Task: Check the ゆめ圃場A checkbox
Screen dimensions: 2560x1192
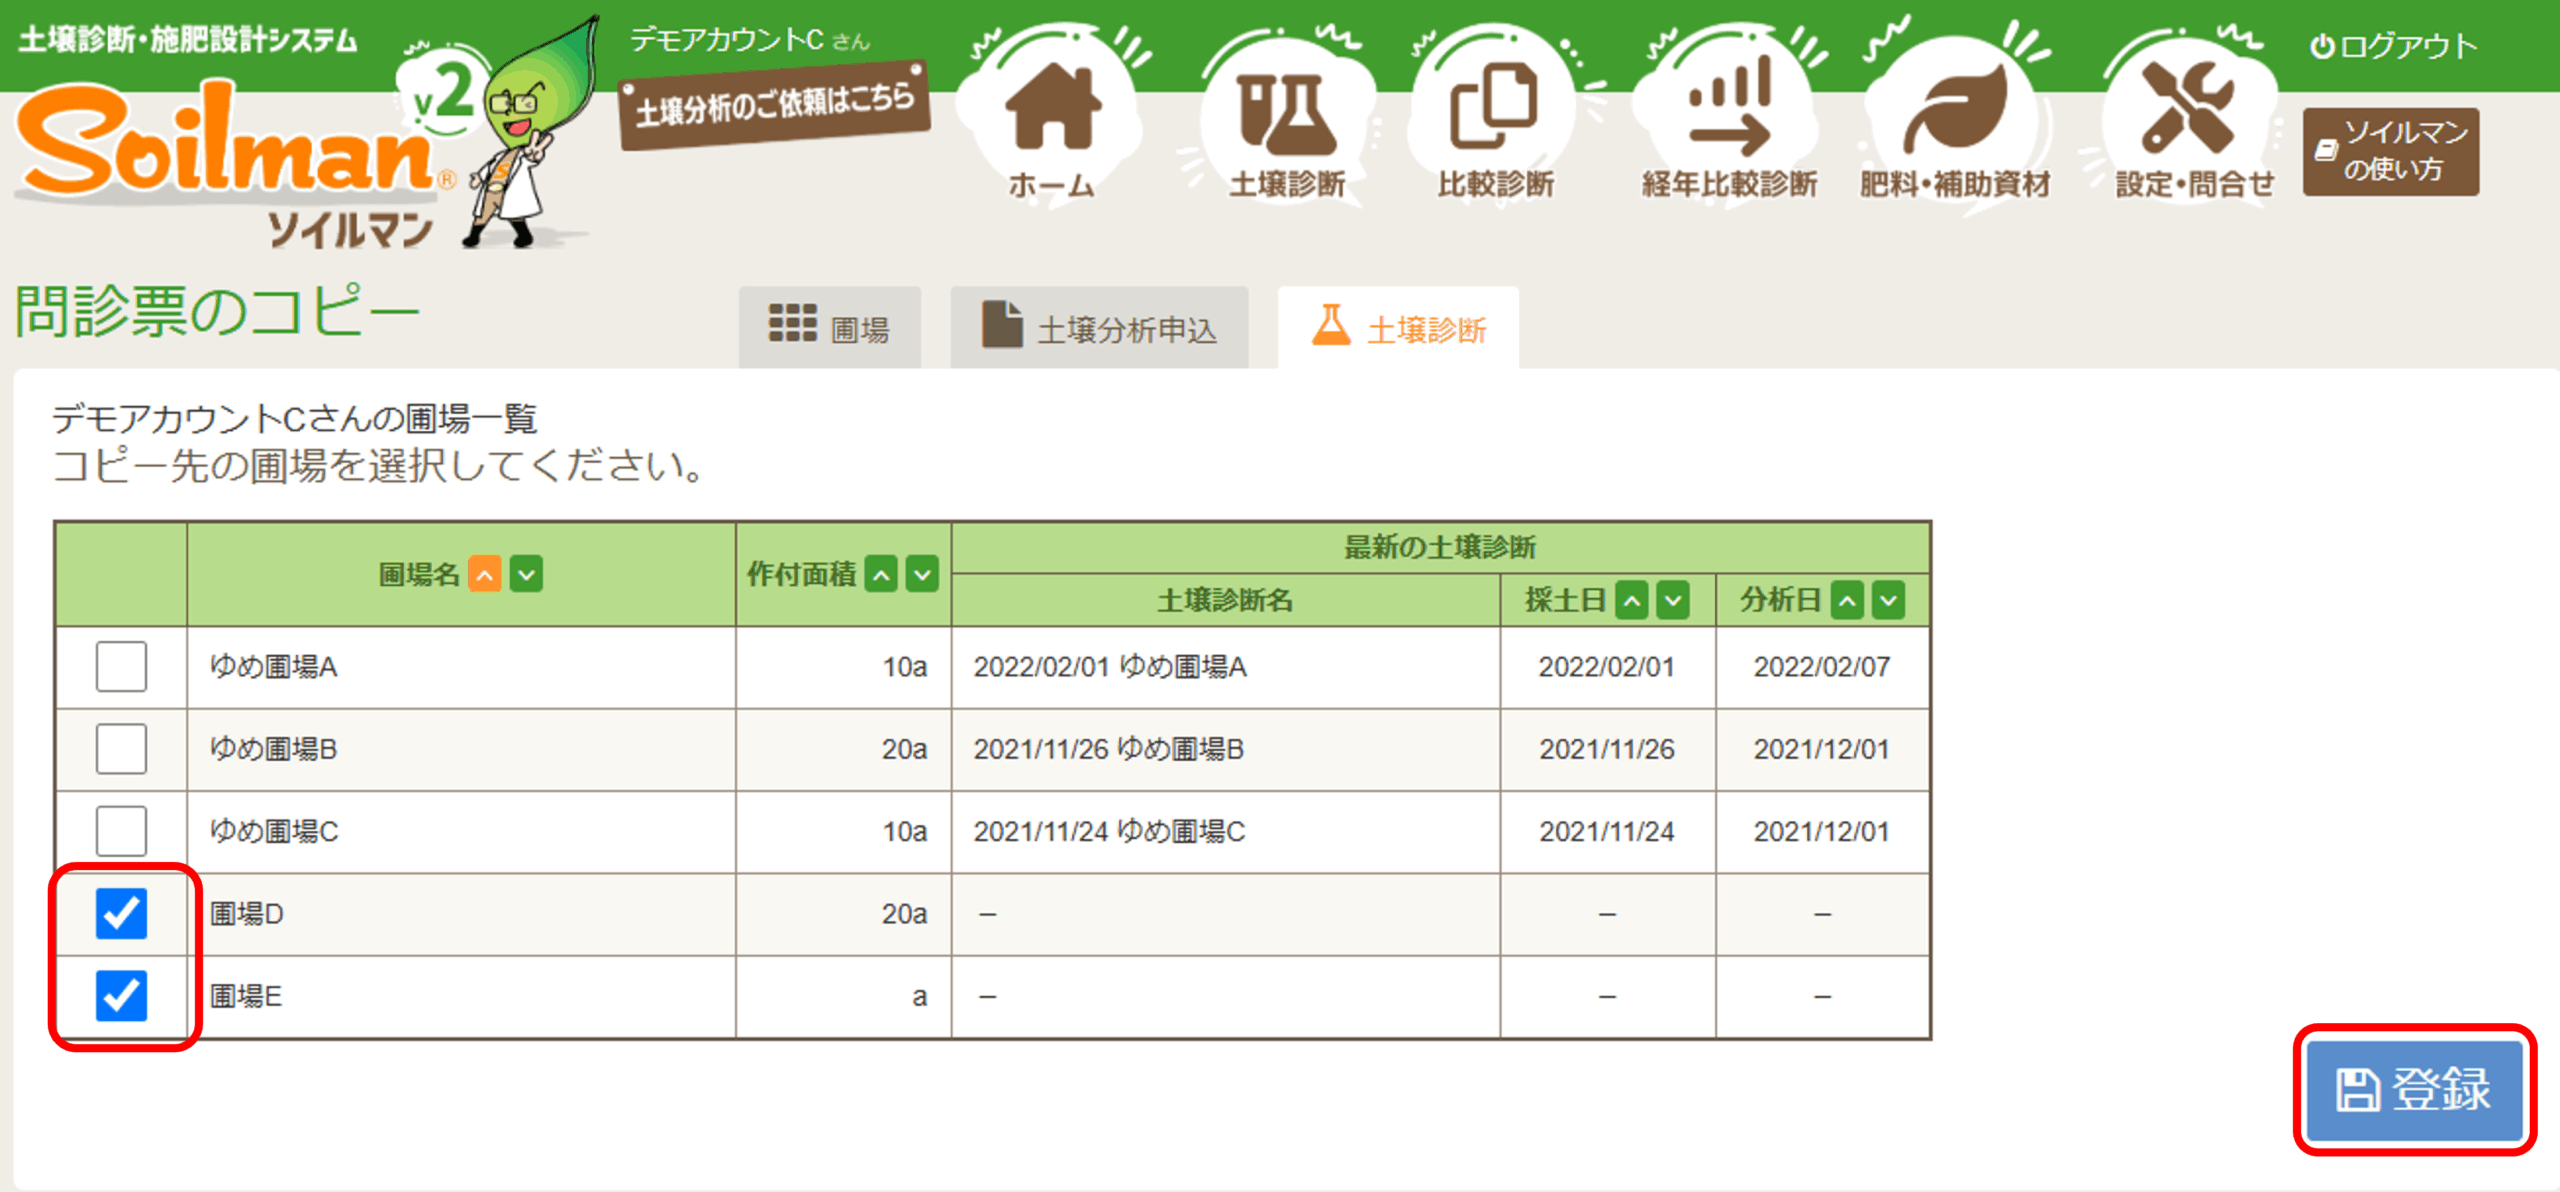Action: click(x=121, y=666)
